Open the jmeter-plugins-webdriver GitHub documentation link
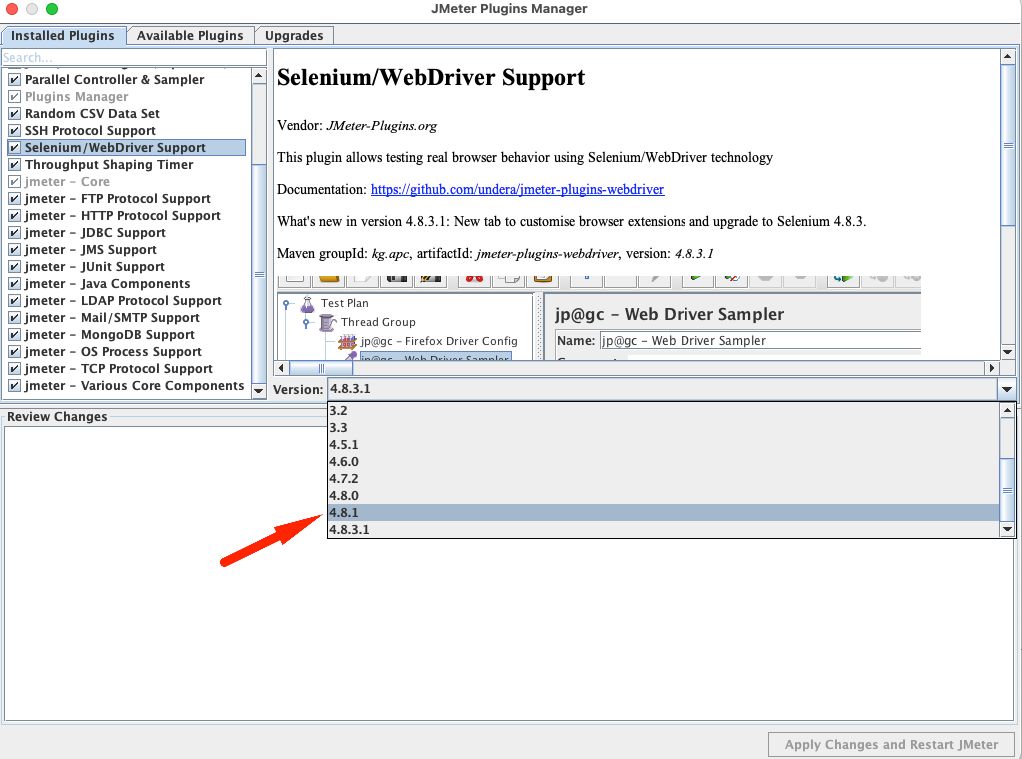The image size is (1022, 759). [517, 189]
